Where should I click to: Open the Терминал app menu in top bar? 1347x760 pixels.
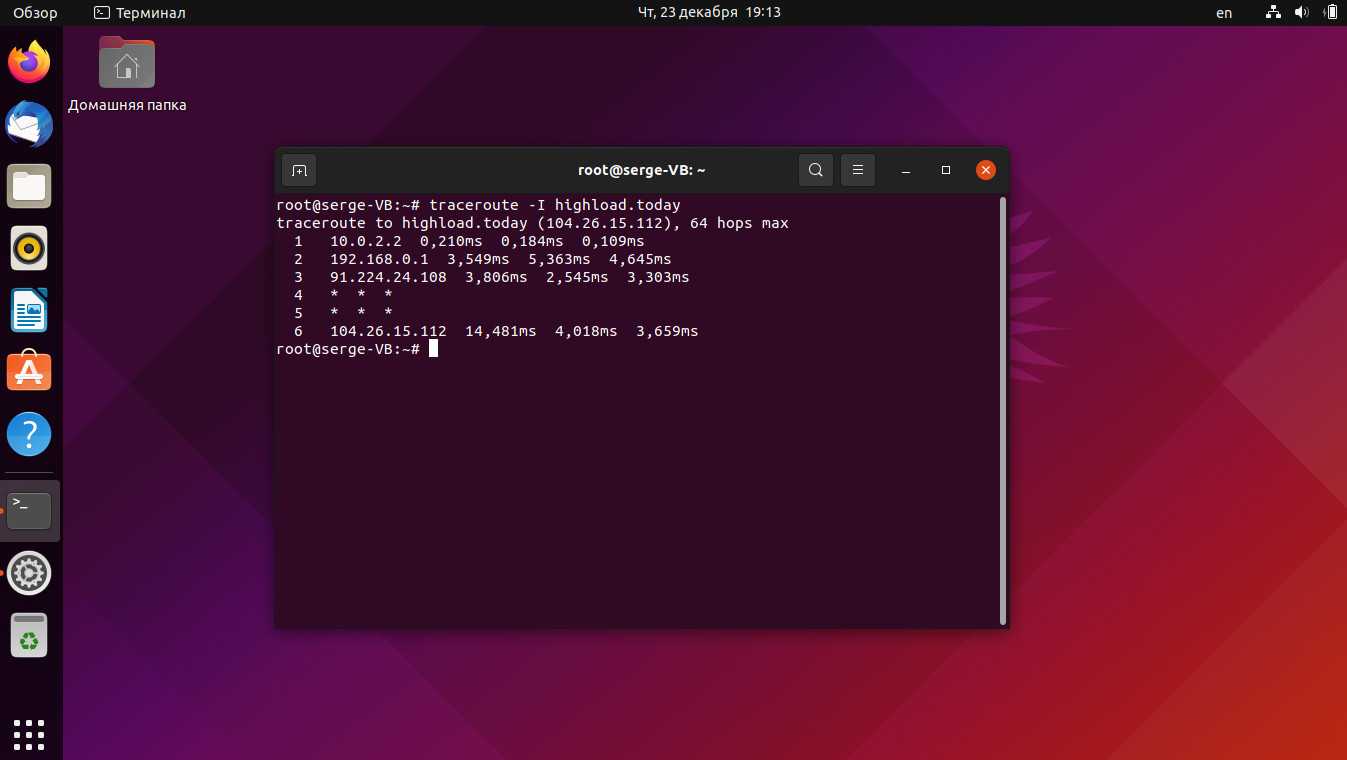(x=140, y=13)
